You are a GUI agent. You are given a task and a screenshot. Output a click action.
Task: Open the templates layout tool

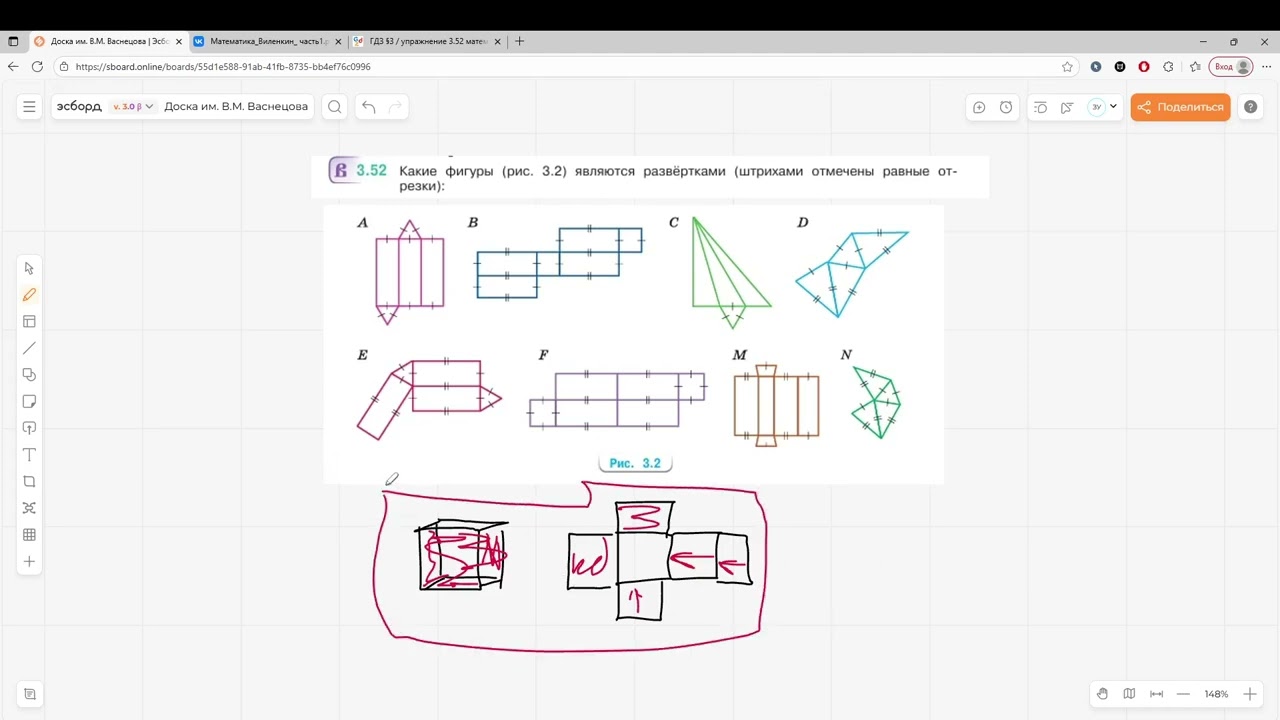[29, 322]
